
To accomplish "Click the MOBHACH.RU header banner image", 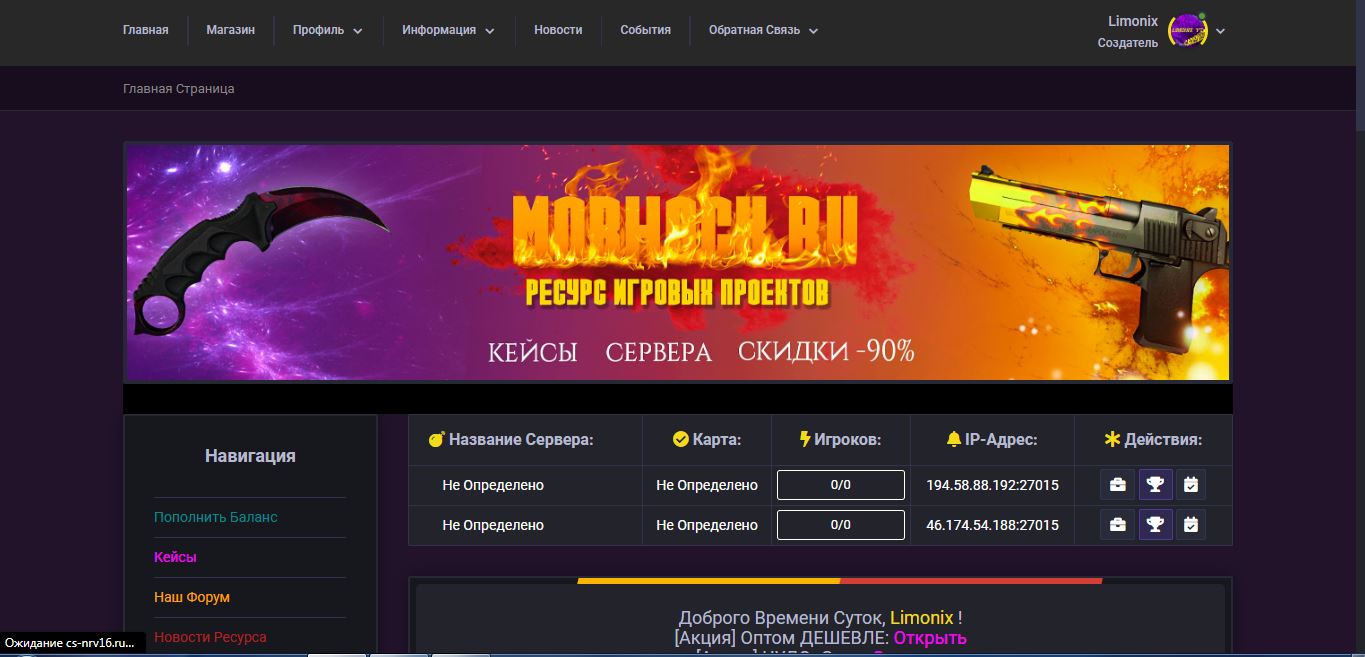I will coord(678,262).
